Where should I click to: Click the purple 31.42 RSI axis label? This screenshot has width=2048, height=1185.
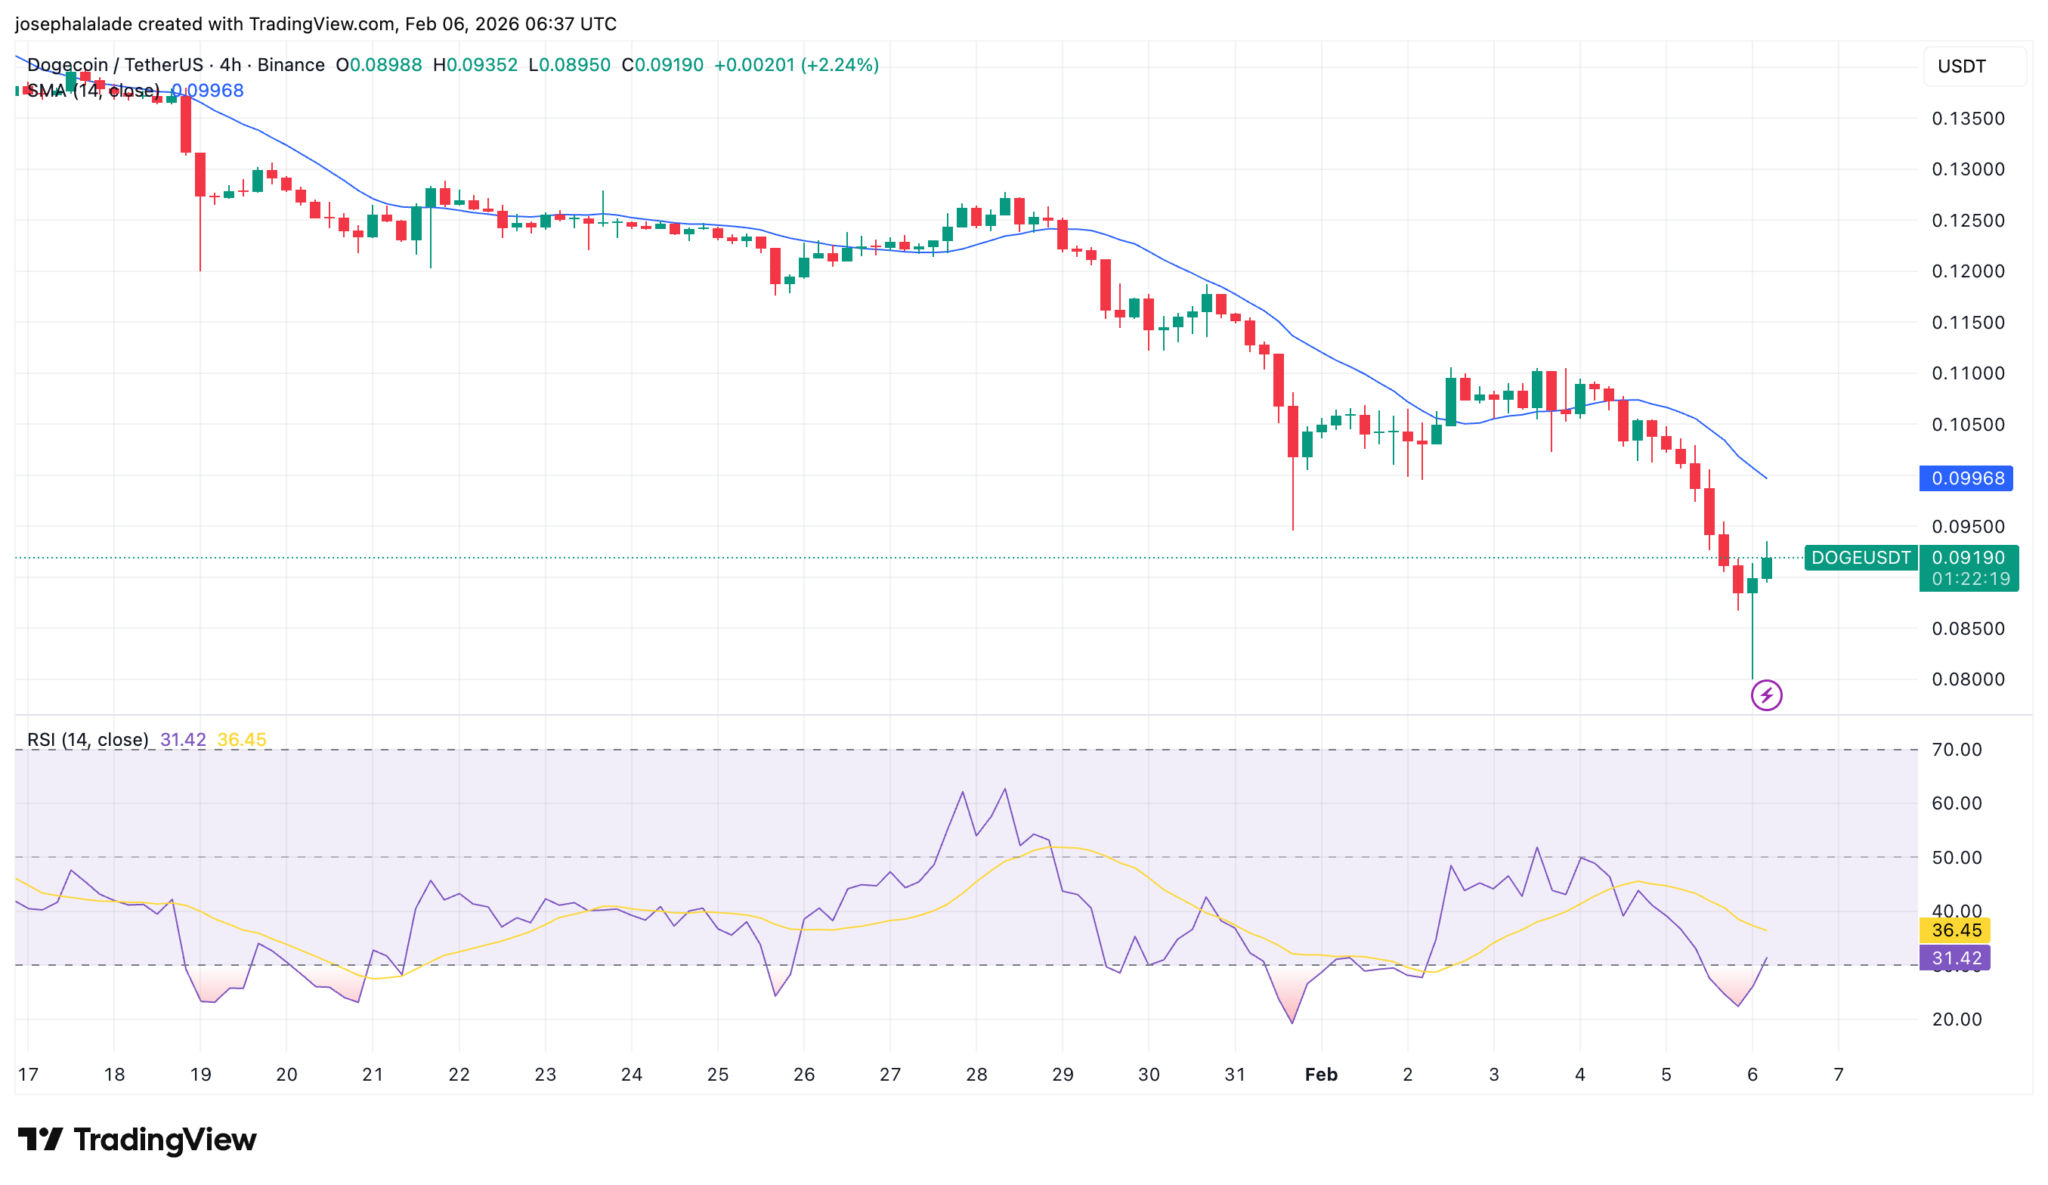(1955, 959)
